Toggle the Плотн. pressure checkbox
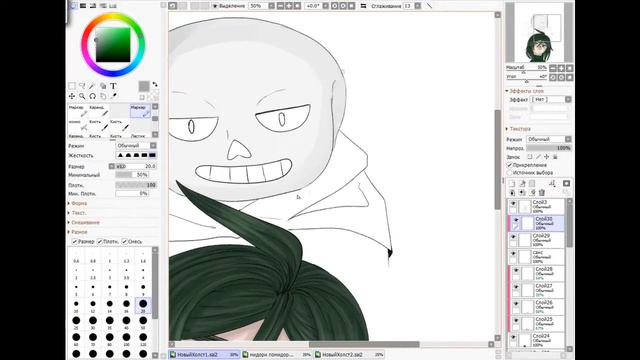Image resolution: width=640 pixels, height=360 pixels. click(100, 242)
